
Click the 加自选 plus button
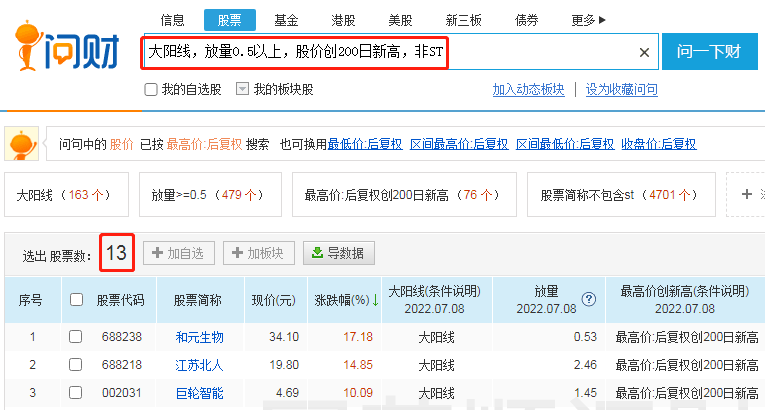point(178,253)
